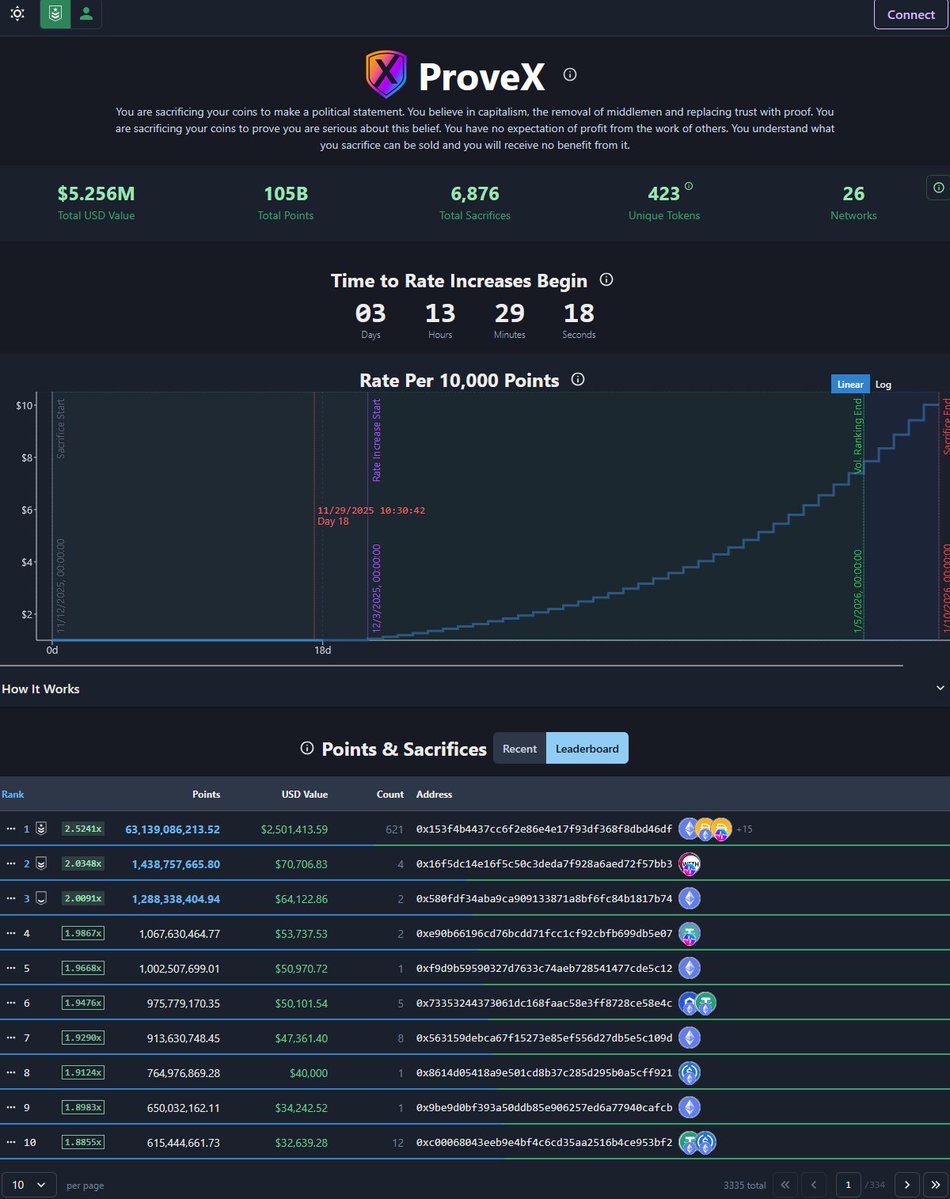This screenshot has width=950, height=1199.
Task: Click the 2.5241x multiplier badge
Action: (83, 829)
